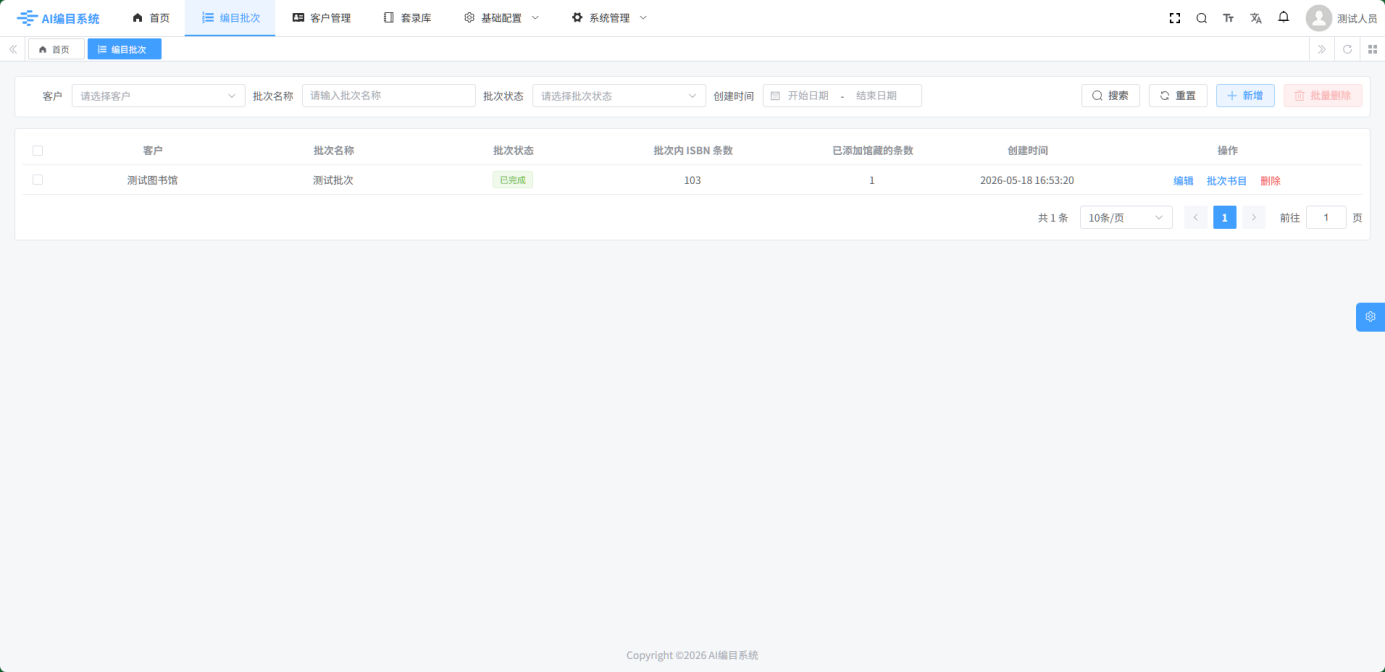
Task: Open the tab grid options icon
Action: [1372, 49]
